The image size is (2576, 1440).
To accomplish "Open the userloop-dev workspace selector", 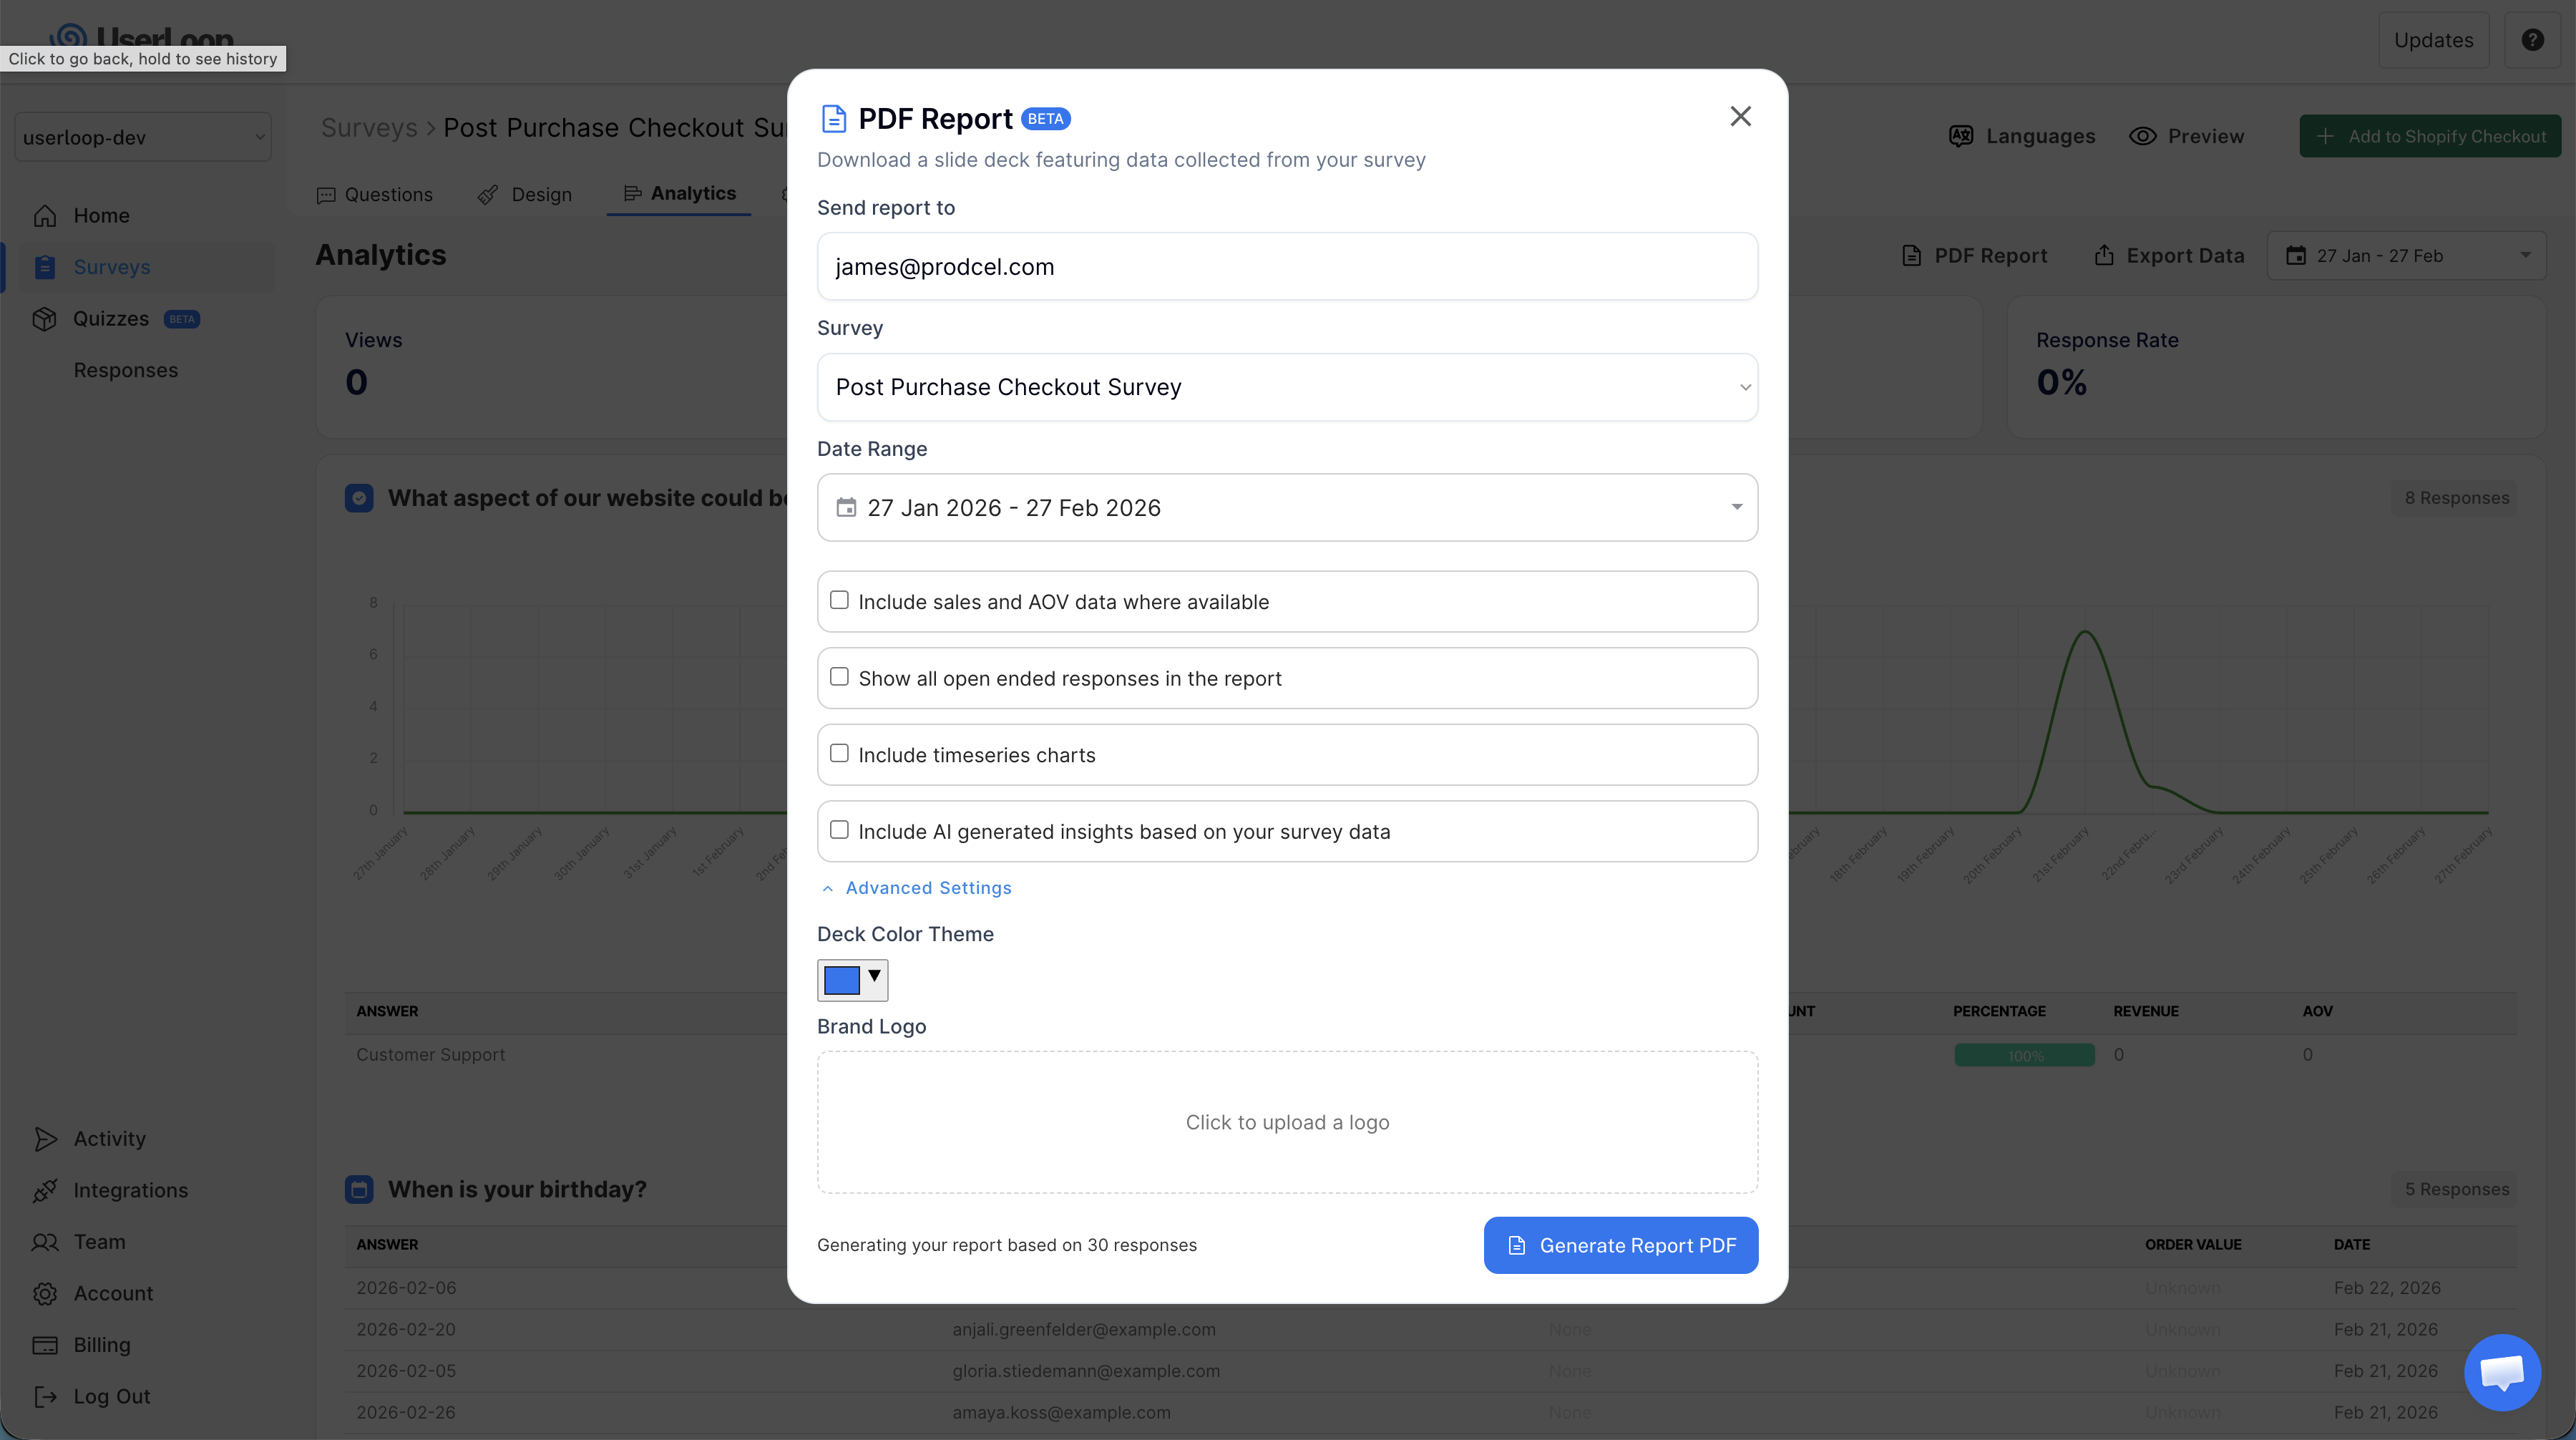I will [142, 137].
